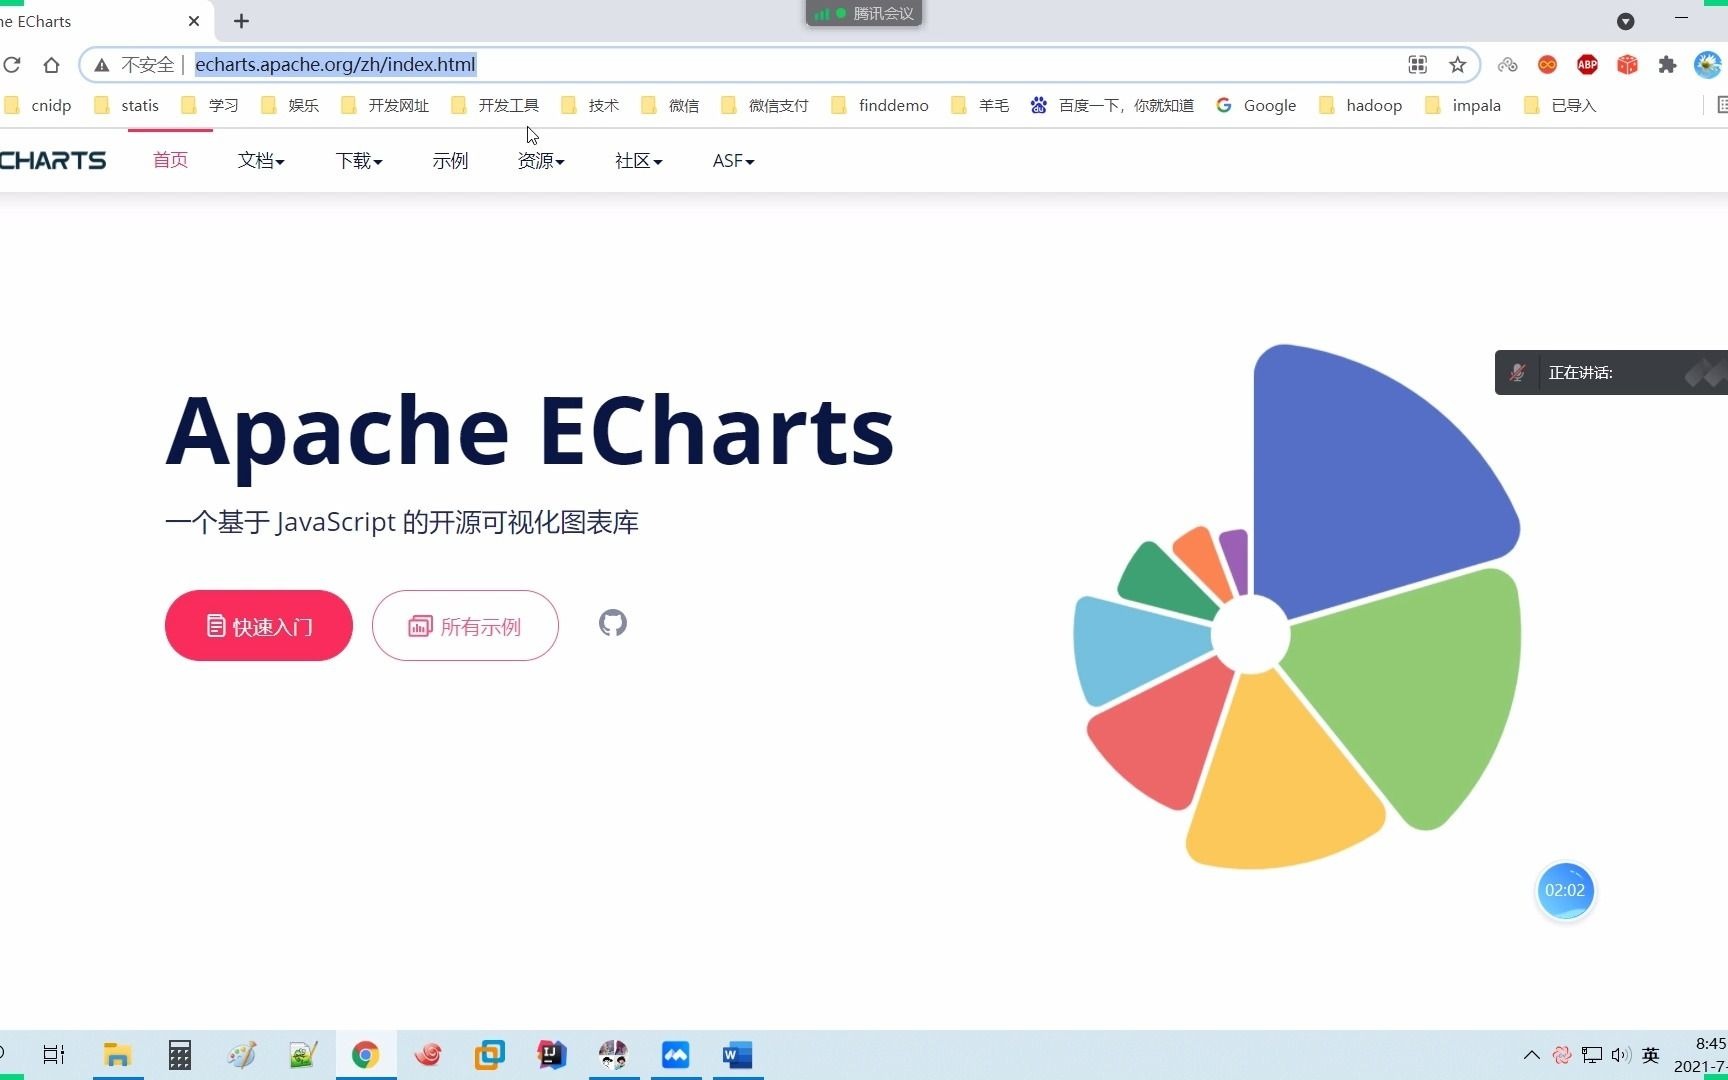Viewport: 1728px width, 1080px height.
Task: Expand the 资源 dropdown menu
Action: [541, 160]
